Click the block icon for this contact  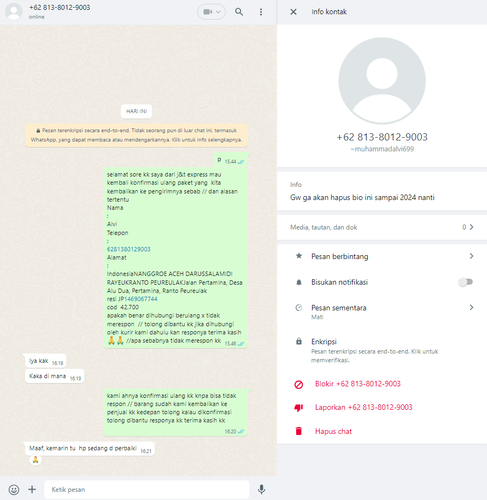point(299,385)
